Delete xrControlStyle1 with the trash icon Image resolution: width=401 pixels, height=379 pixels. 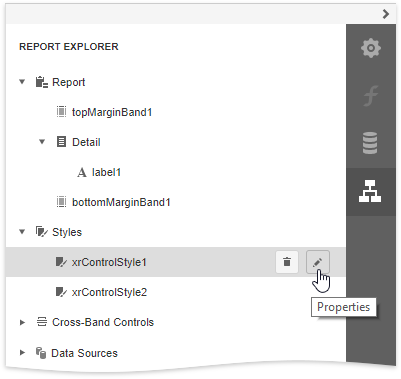tap(287, 262)
